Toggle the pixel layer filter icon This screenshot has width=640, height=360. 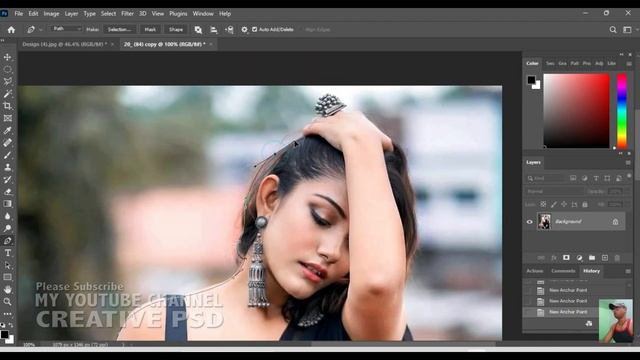point(573,178)
